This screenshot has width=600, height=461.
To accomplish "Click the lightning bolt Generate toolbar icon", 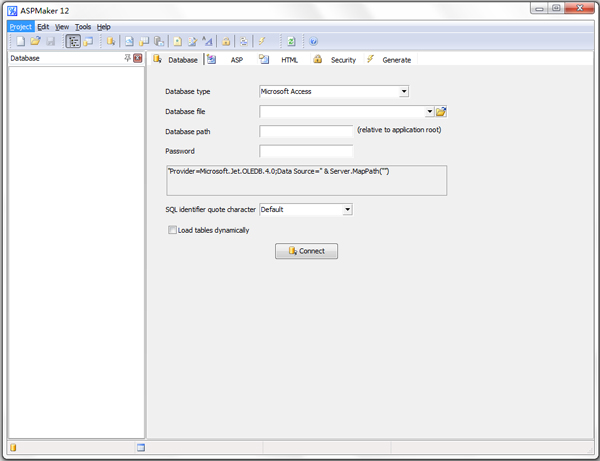I will 262,42.
